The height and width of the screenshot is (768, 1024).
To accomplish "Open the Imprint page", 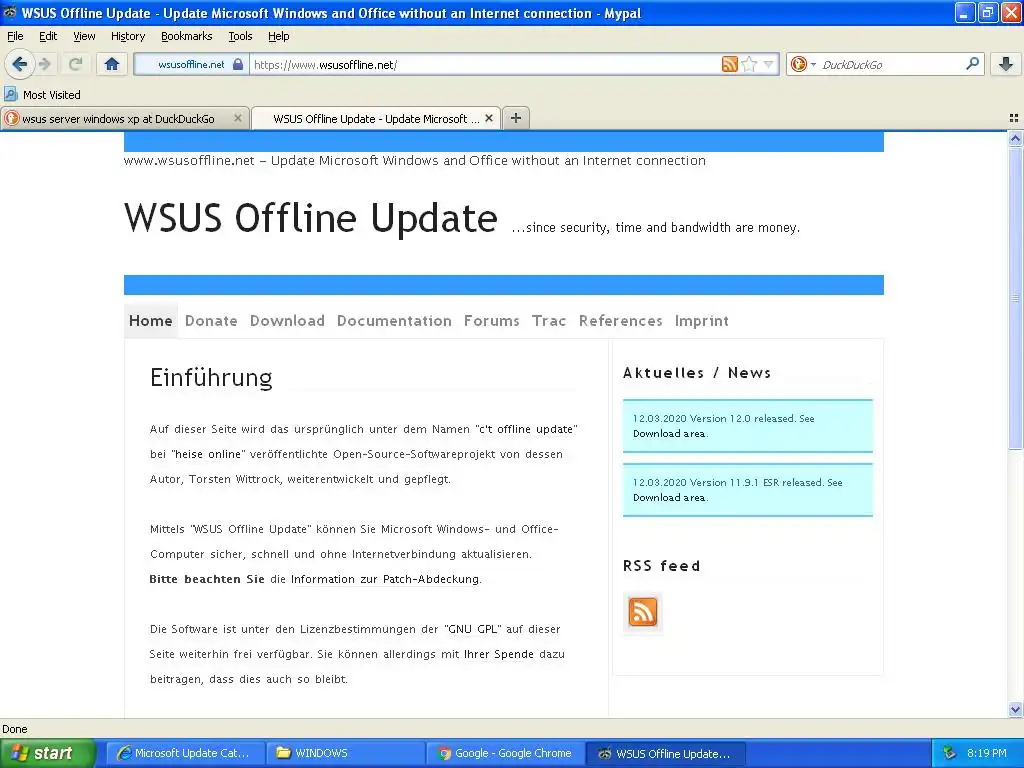I will tap(701, 321).
